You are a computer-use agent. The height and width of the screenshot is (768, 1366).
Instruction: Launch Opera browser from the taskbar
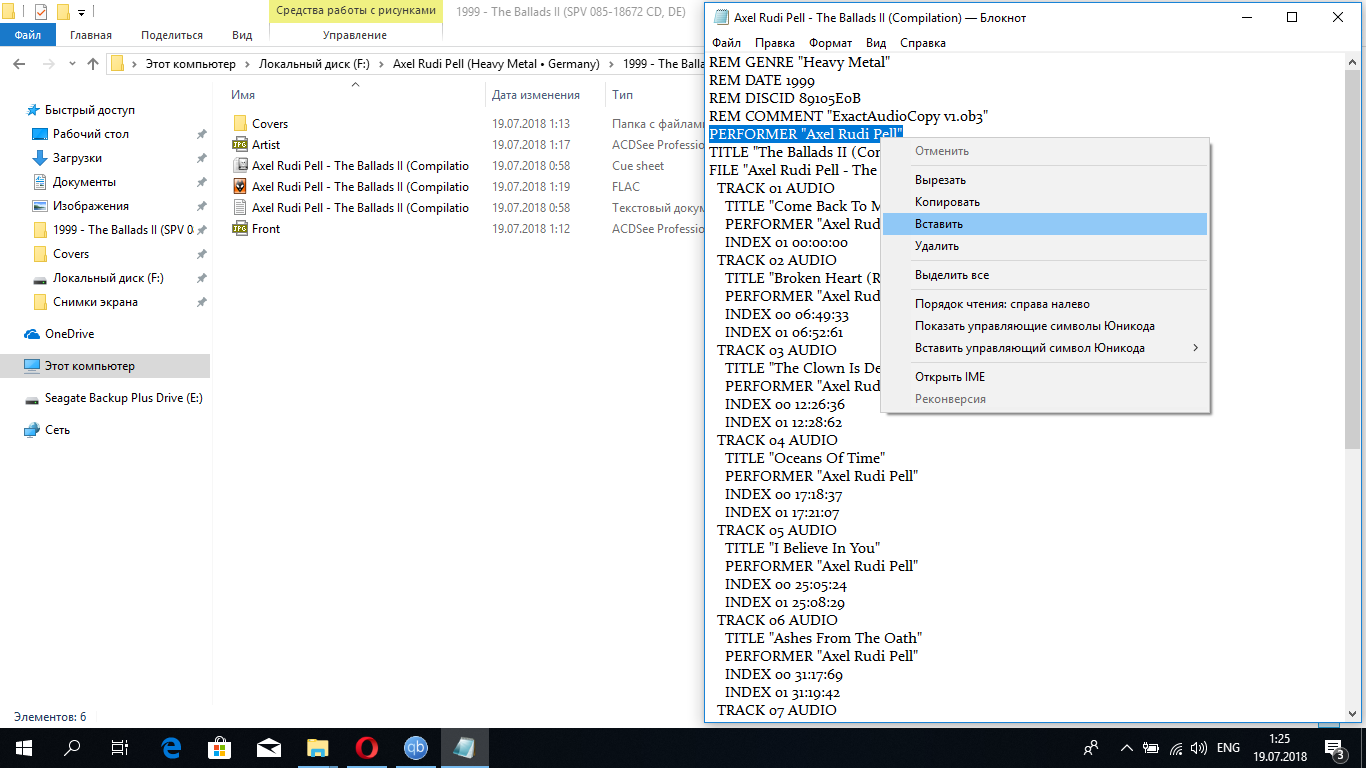366,748
